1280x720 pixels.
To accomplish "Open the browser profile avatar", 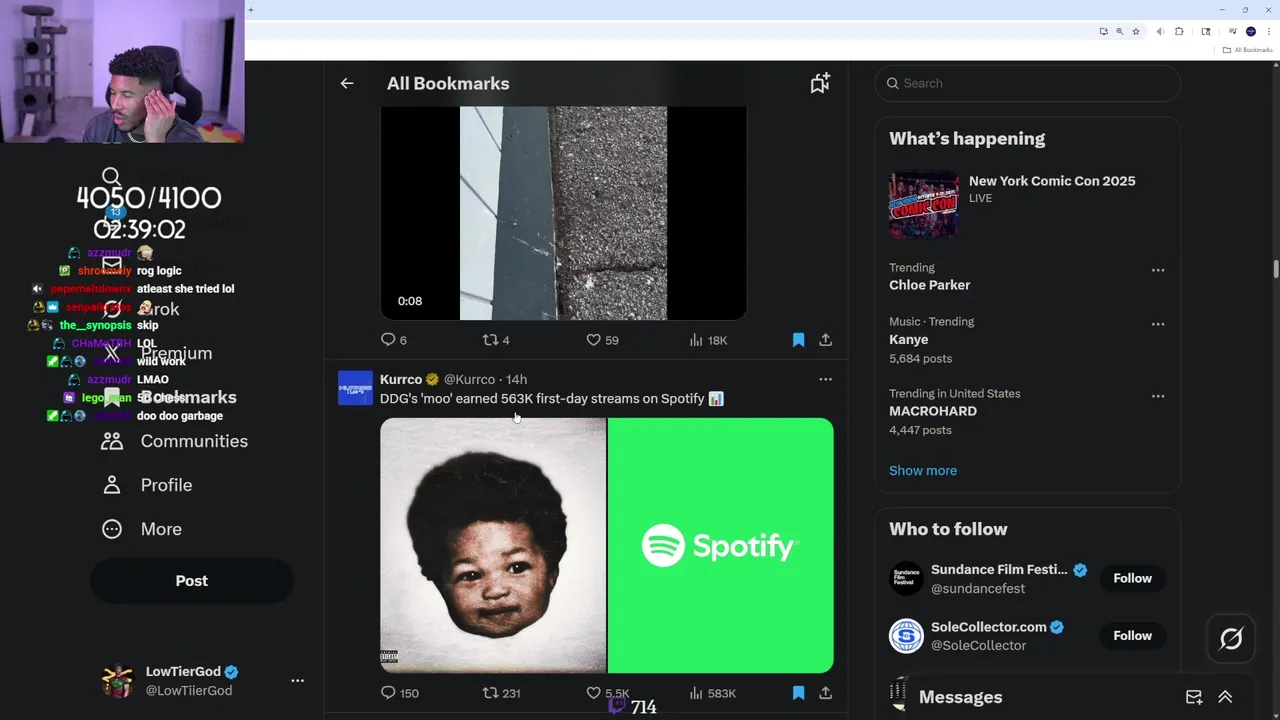I will click(1250, 31).
